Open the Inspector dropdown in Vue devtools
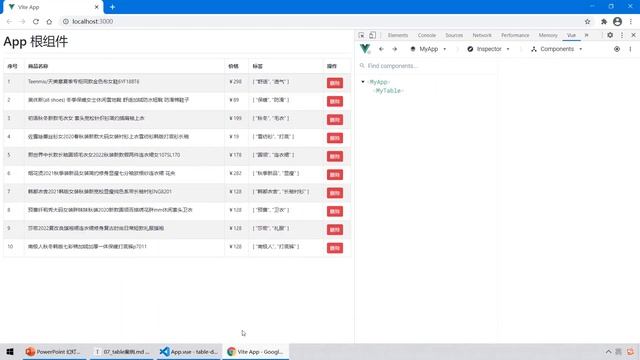Image resolution: width=640 pixels, height=360 pixels. click(x=489, y=49)
